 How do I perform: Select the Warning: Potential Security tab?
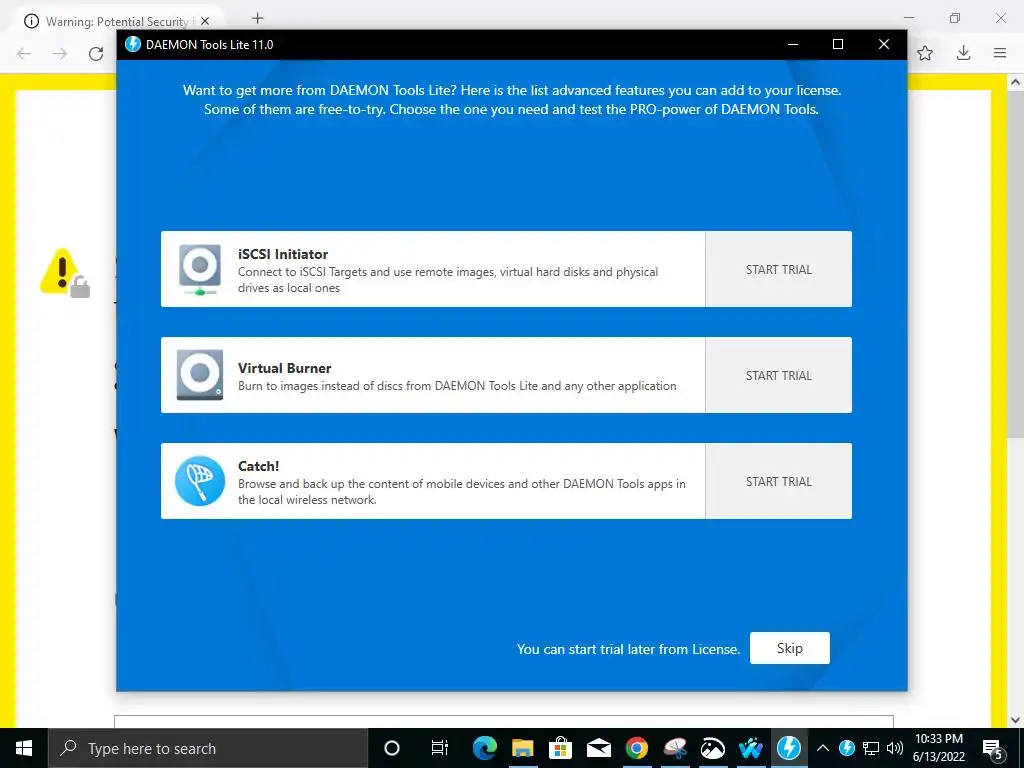116,22
